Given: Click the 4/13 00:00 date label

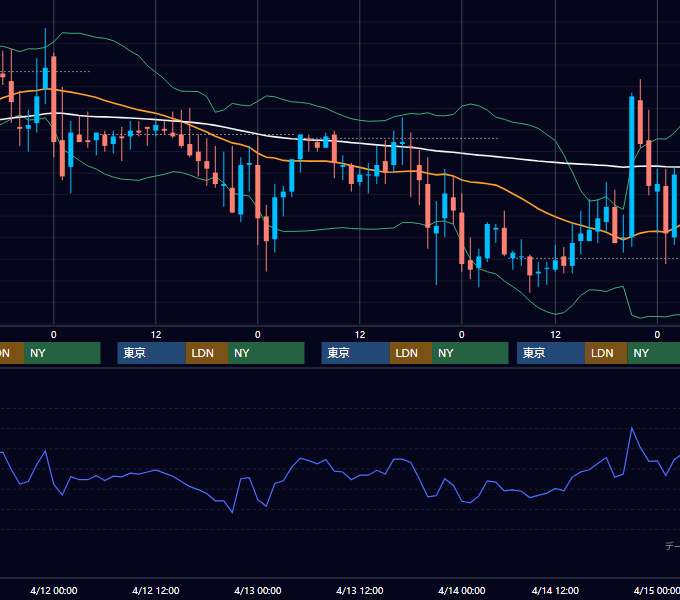Looking at the screenshot, I should 258,590.
